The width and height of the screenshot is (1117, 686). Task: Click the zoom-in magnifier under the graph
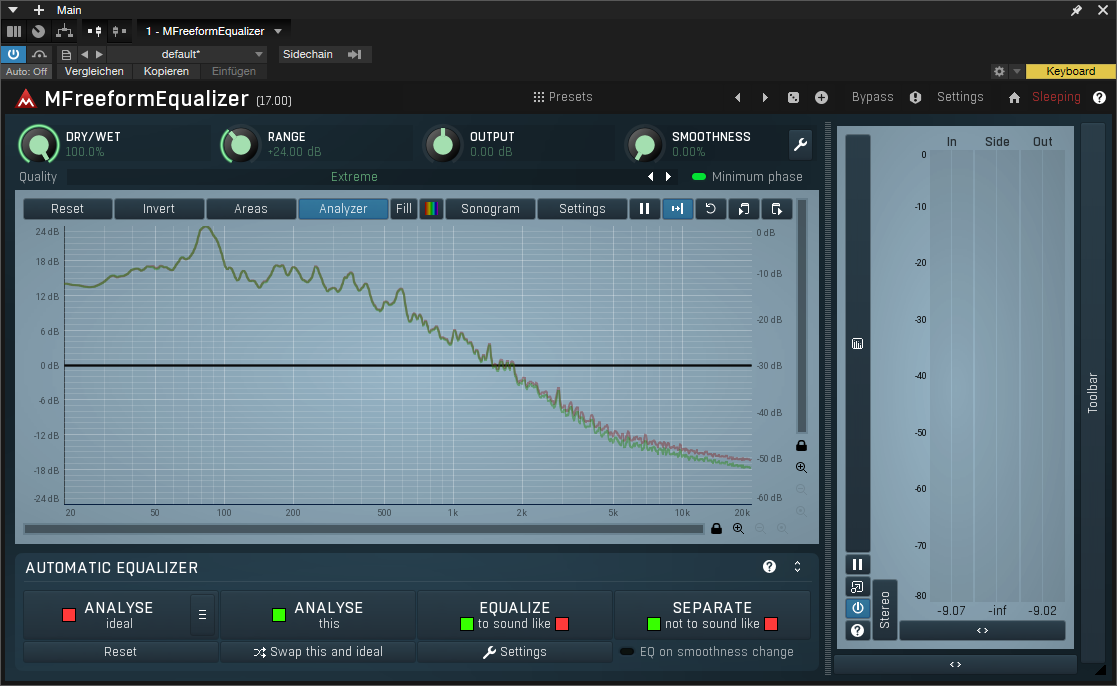(x=738, y=528)
